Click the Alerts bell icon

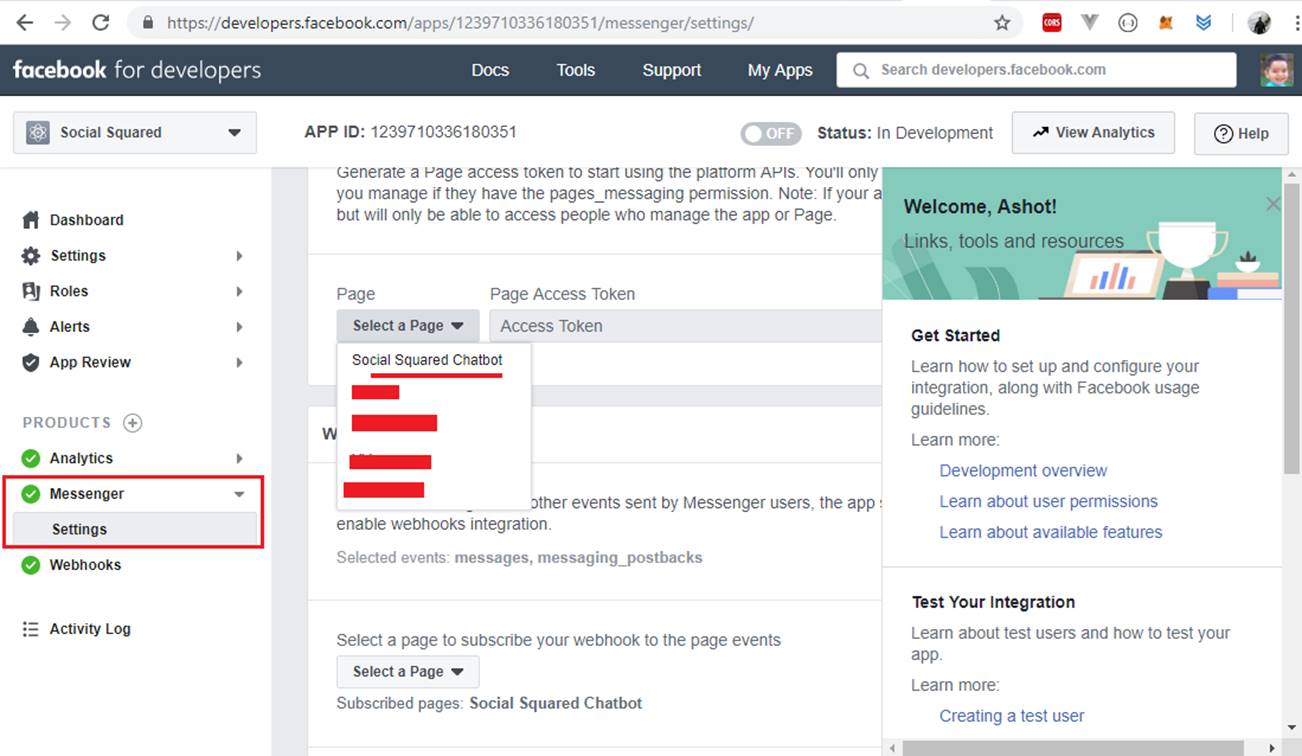coord(31,327)
